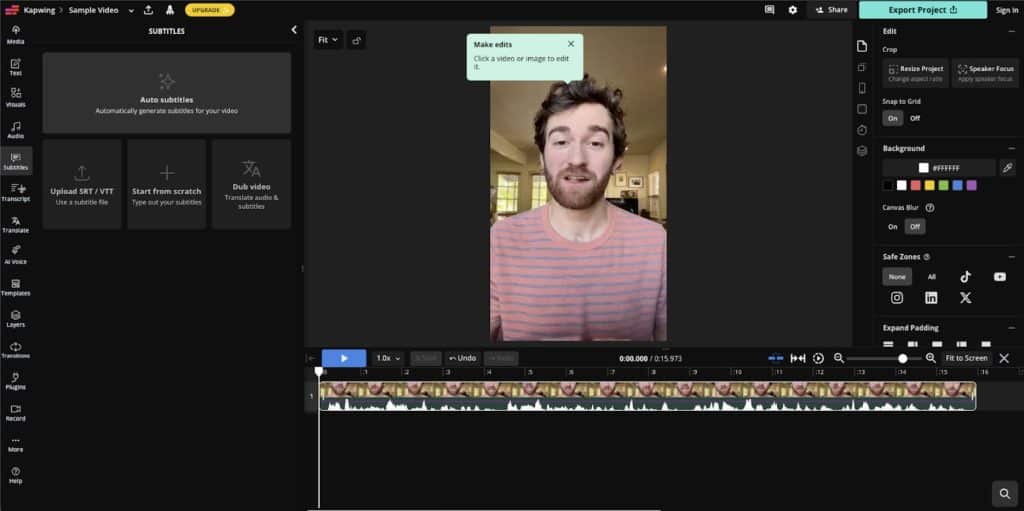The image size is (1024, 511).
Task: Open the More options in sidebar
Action: click(x=16, y=443)
